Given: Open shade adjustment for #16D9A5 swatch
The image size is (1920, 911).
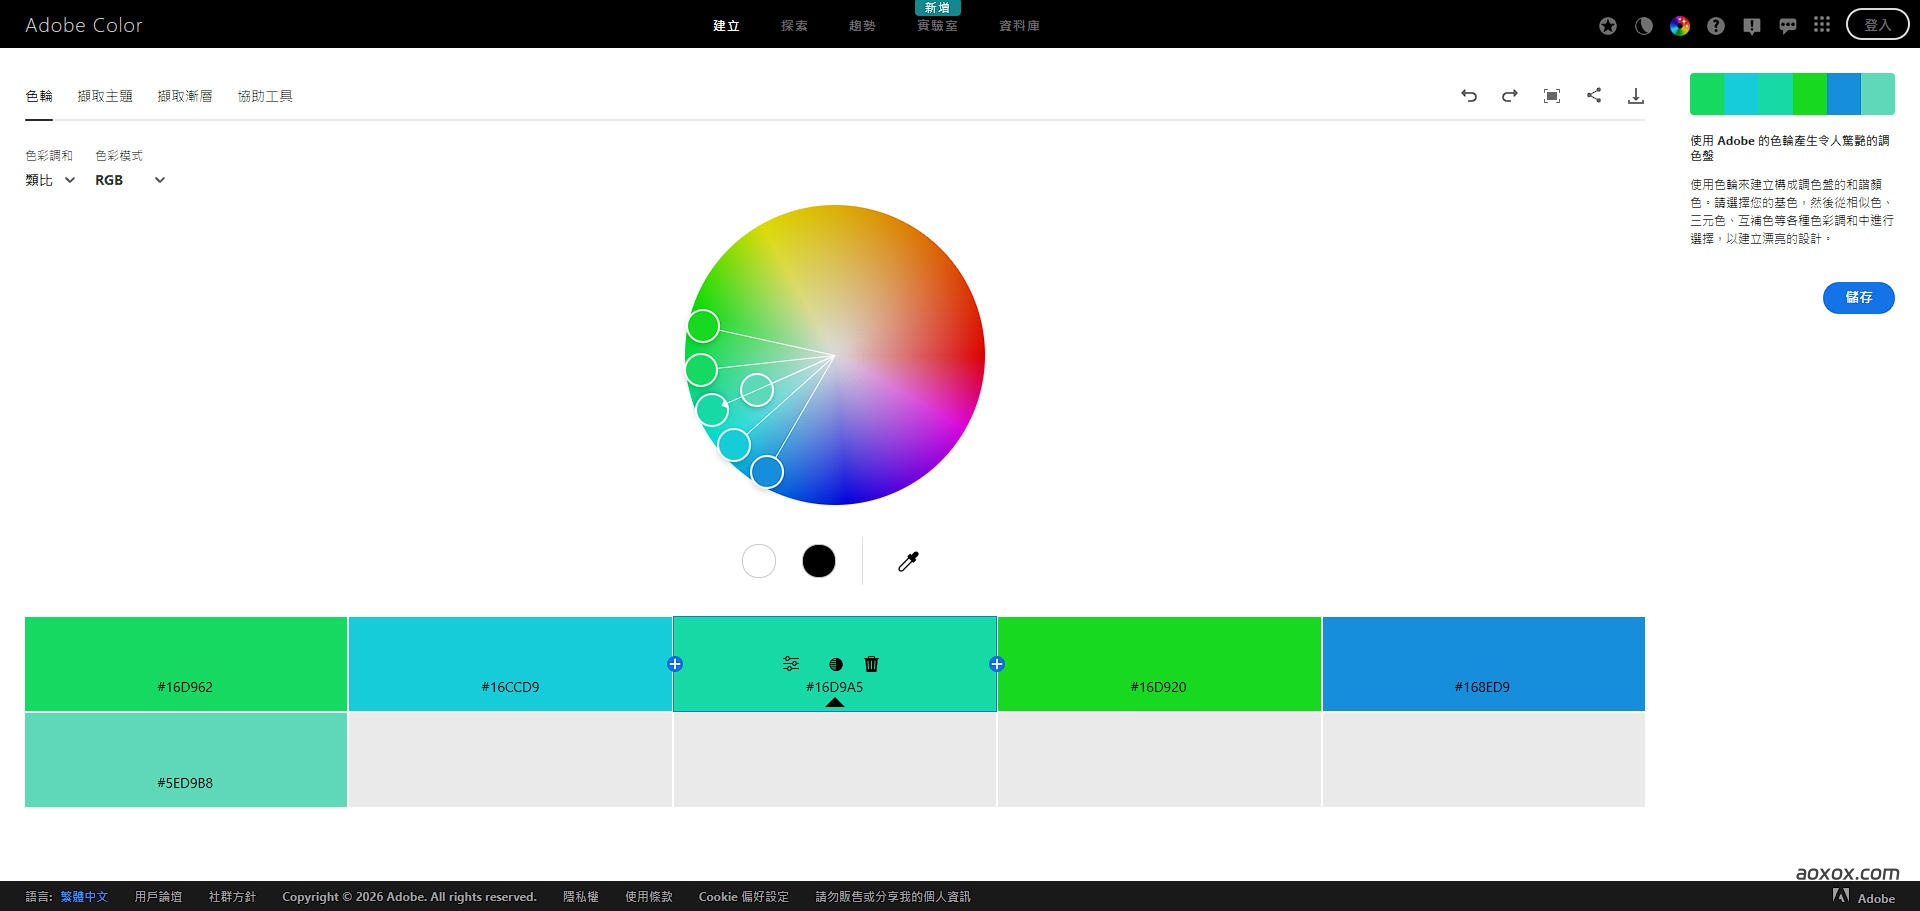Looking at the screenshot, I should click(x=836, y=663).
